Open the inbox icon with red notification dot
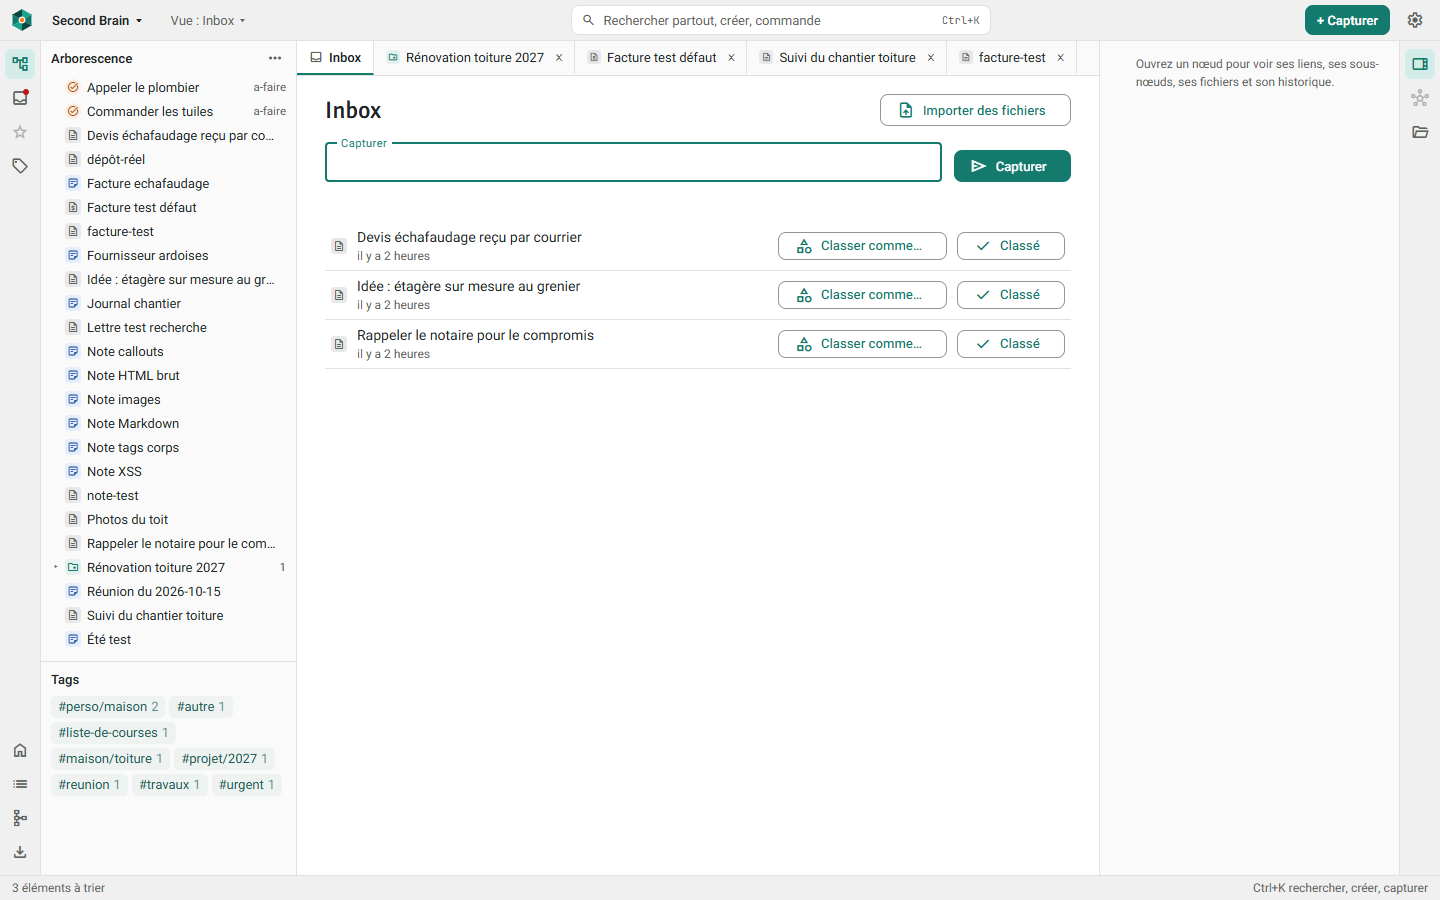Image resolution: width=1440 pixels, height=900 pixels. pos(20,98)
